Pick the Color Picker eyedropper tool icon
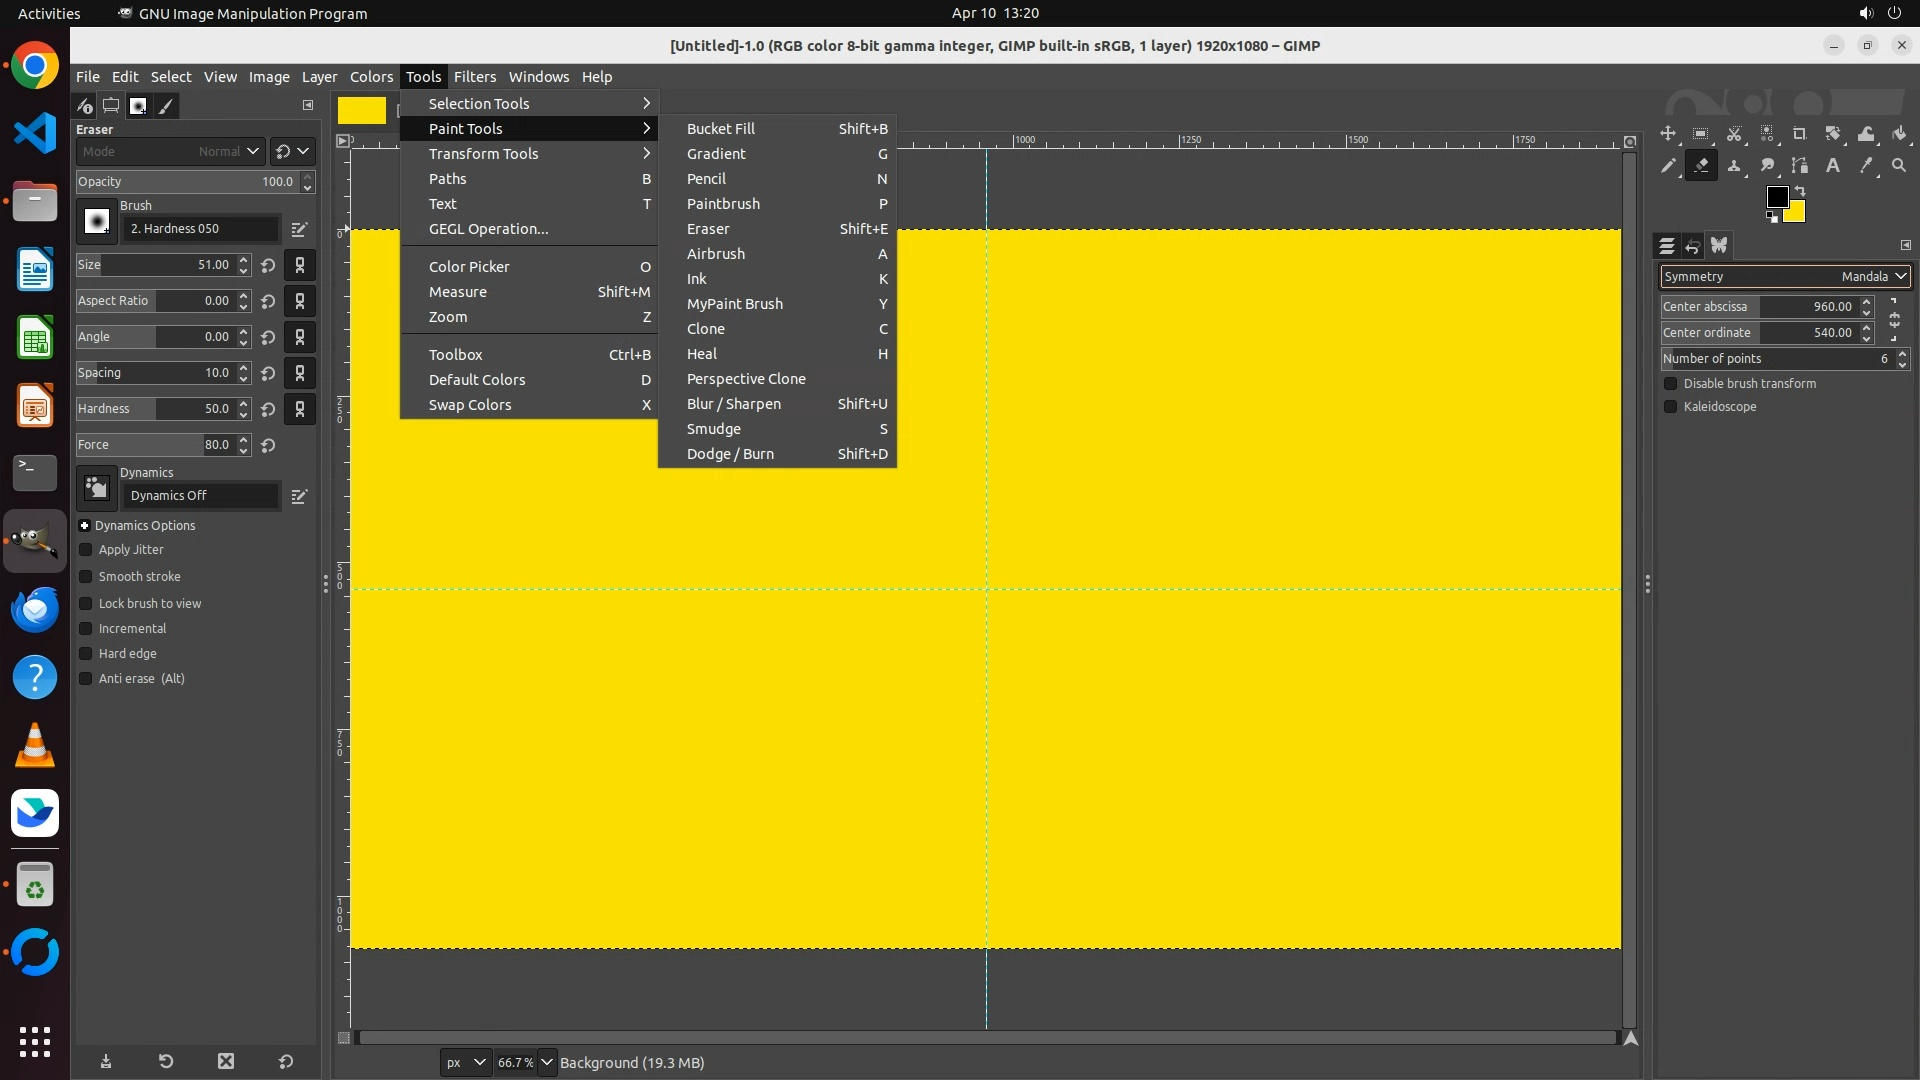 [x=1866, y=166]
